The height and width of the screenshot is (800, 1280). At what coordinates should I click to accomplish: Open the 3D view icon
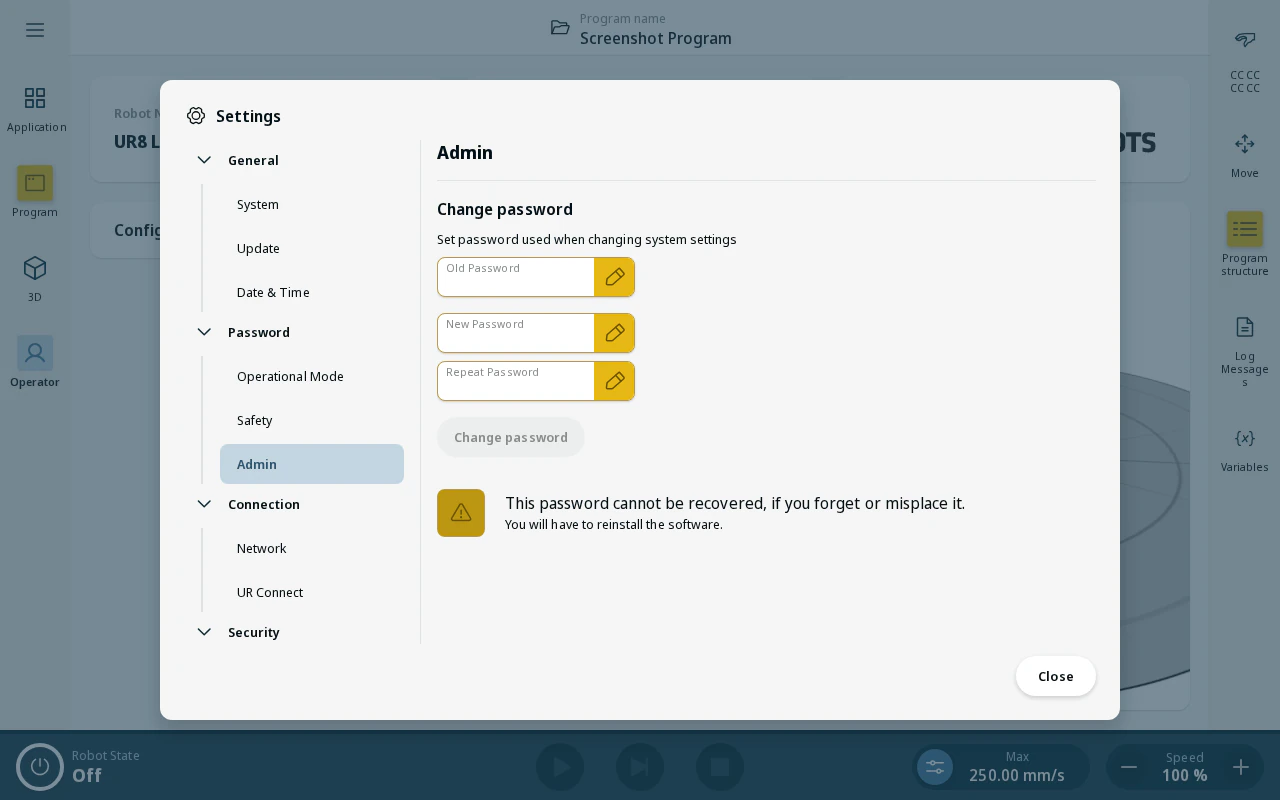[35, 268]
